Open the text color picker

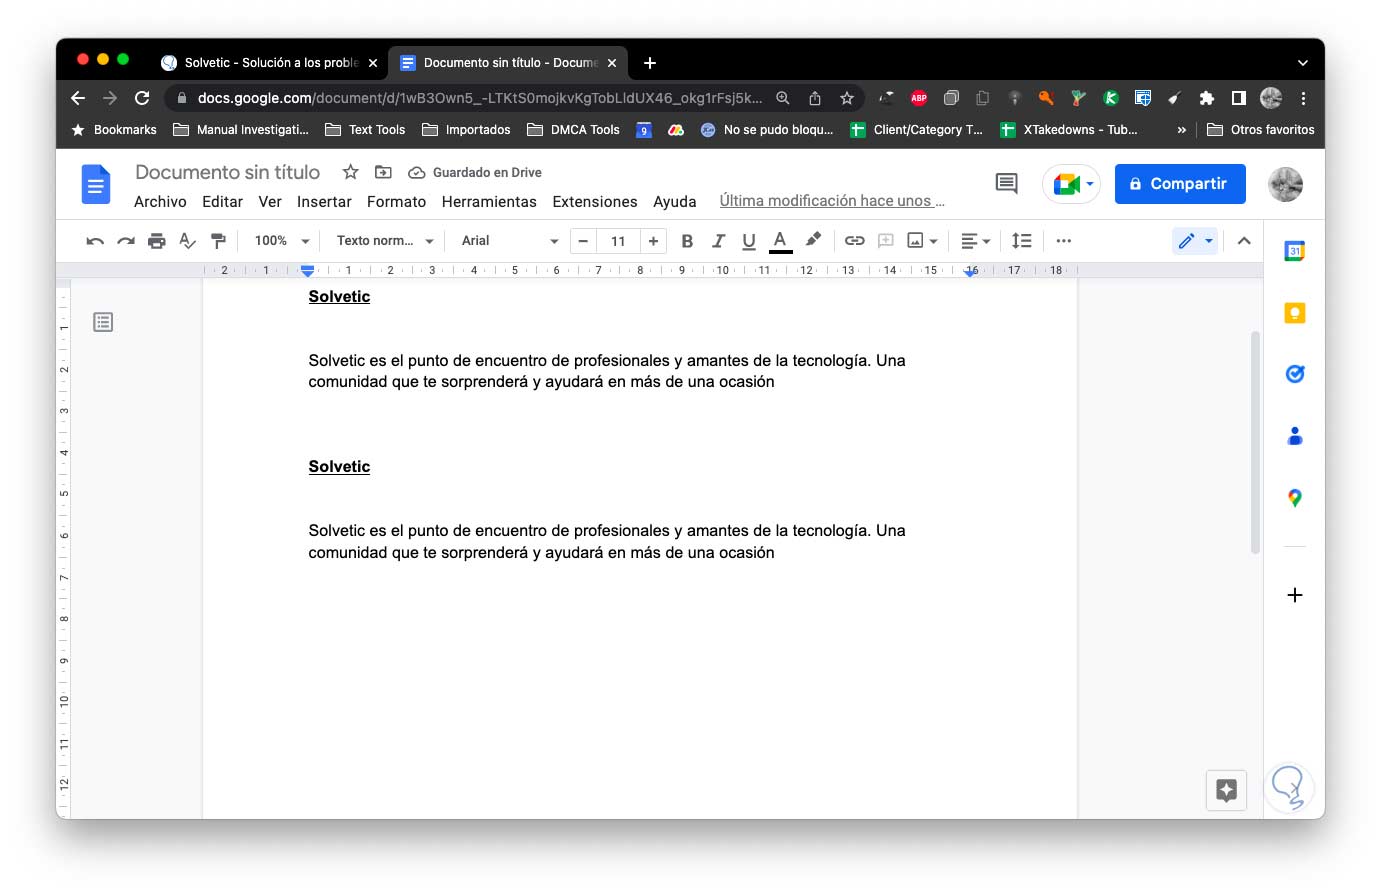(x=781, y=241)
